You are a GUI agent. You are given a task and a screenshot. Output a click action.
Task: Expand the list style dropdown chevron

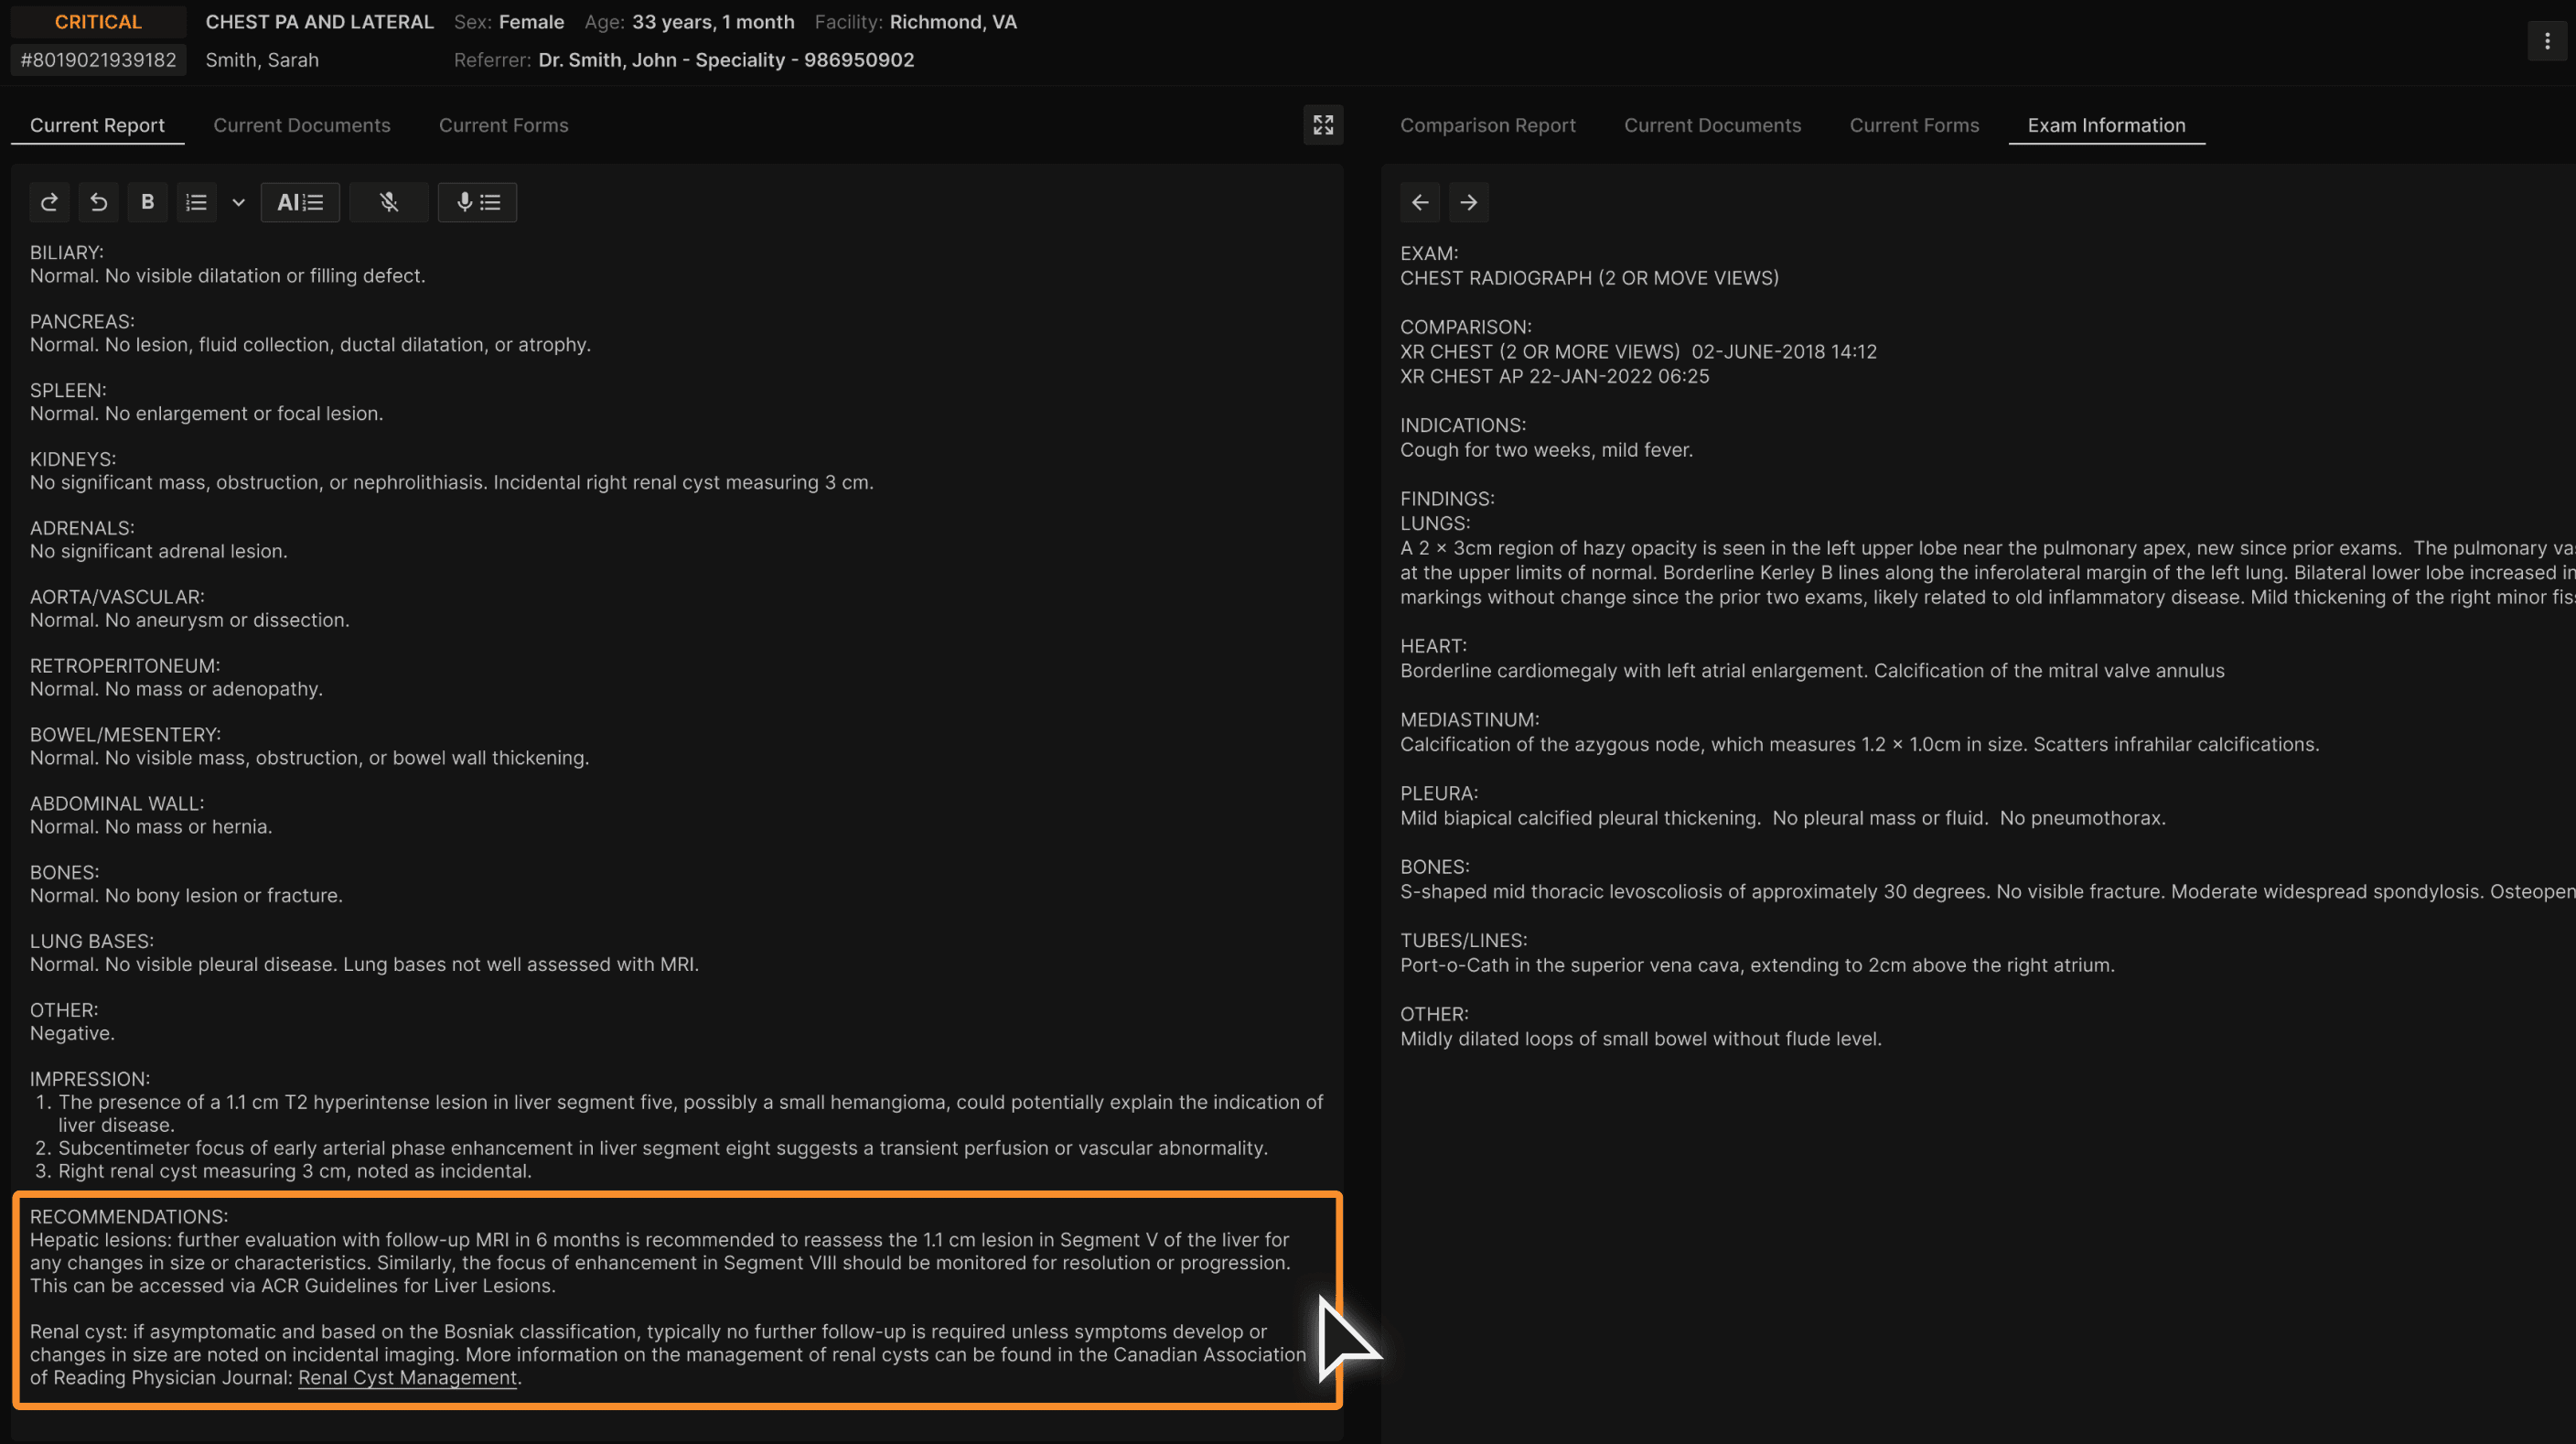[238, 202]
